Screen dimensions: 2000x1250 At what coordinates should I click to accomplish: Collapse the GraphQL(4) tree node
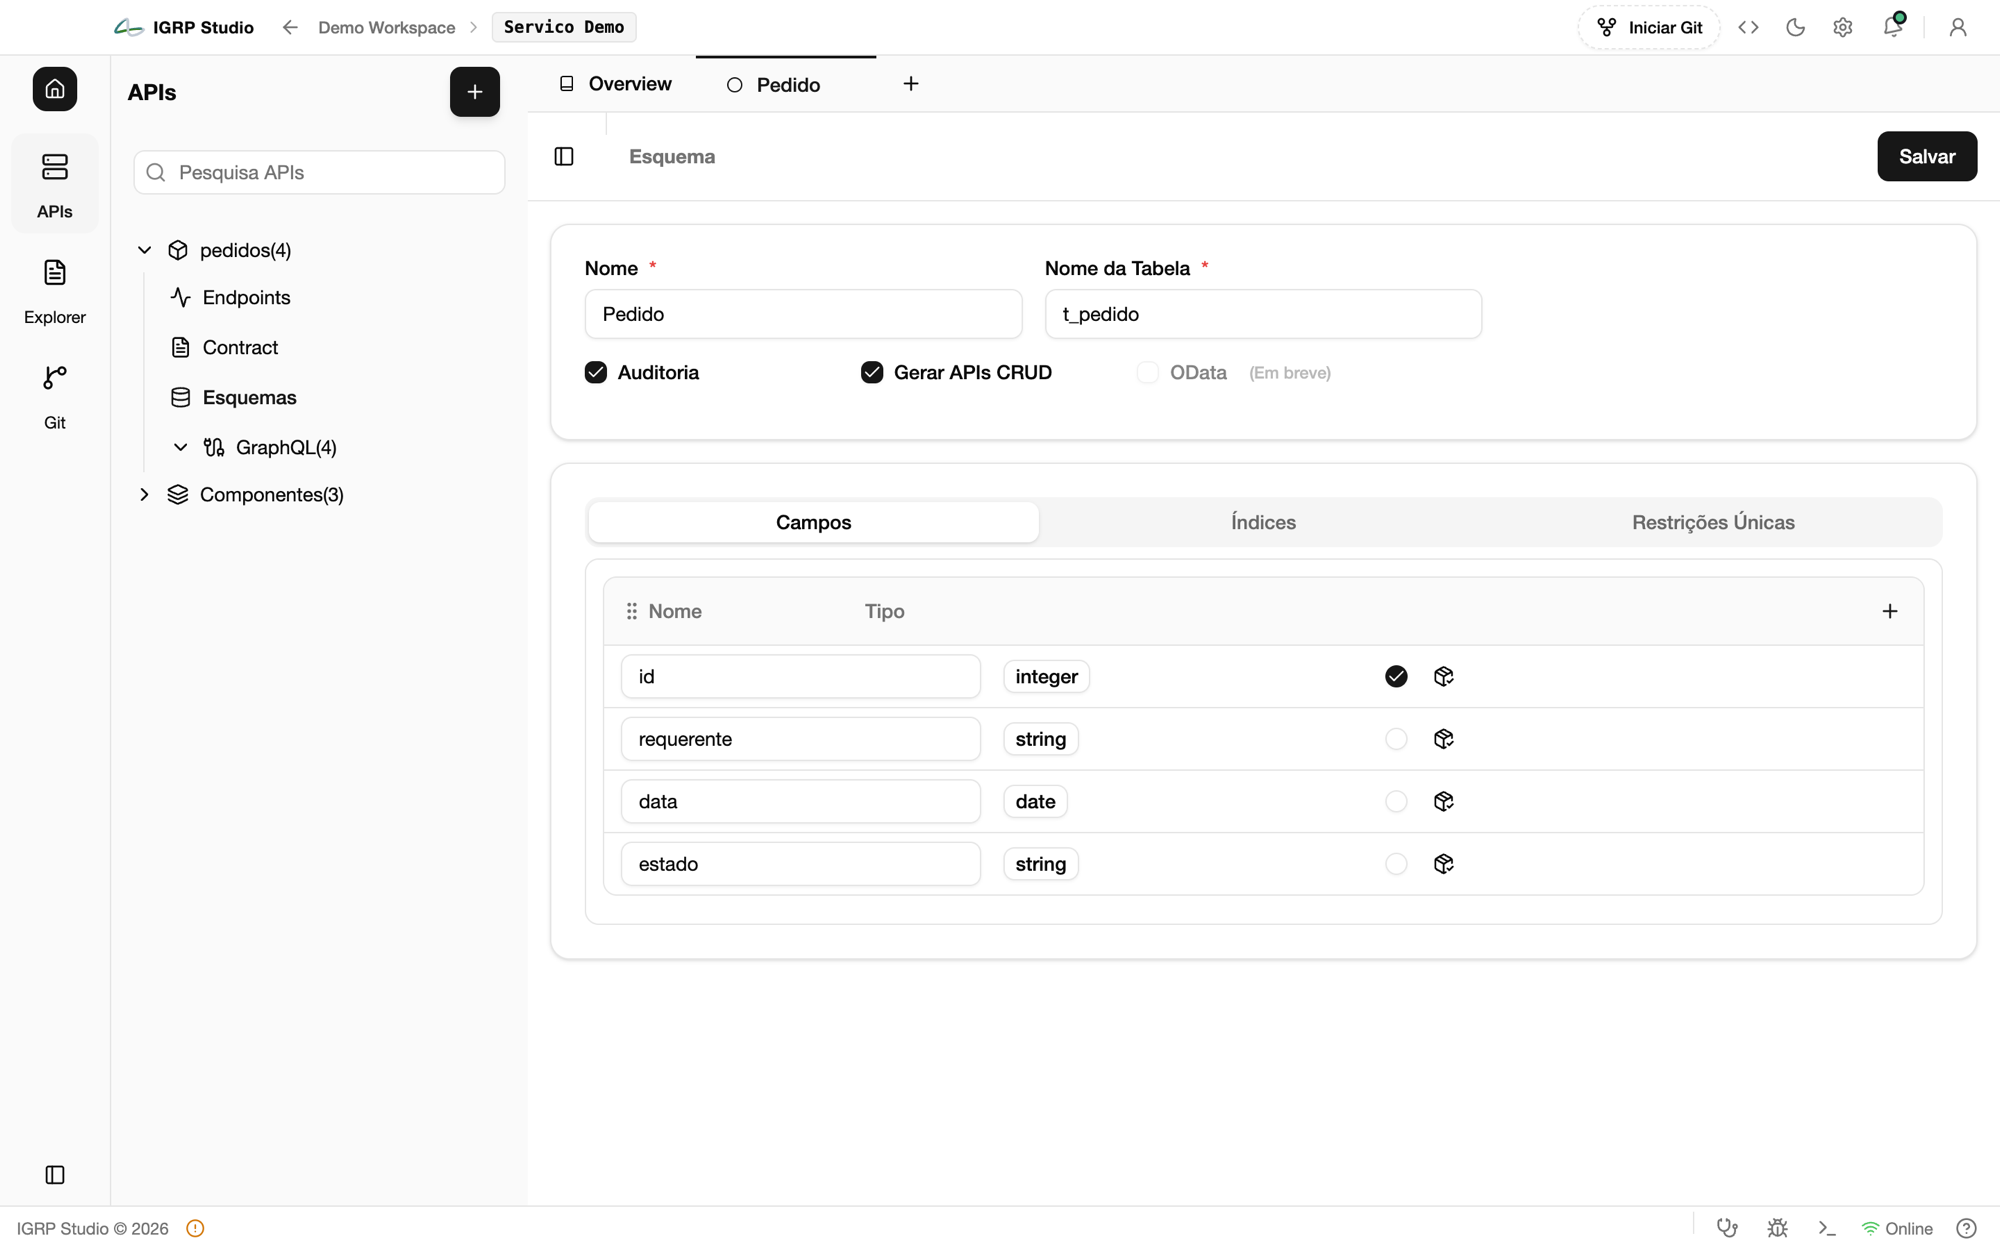coord(180,447)
